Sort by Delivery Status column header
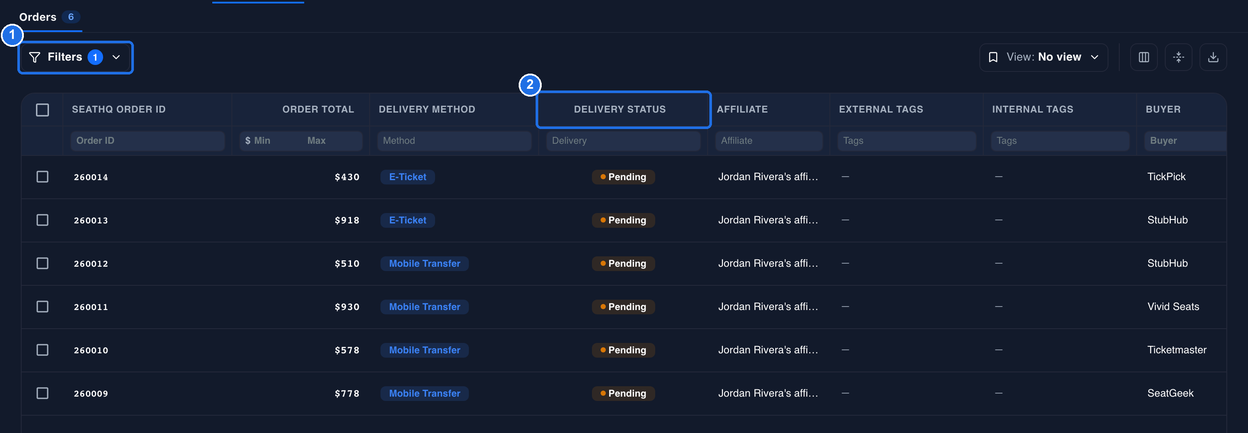The height and width of the screenshot is (433, 1248). [x=620, y=110]
